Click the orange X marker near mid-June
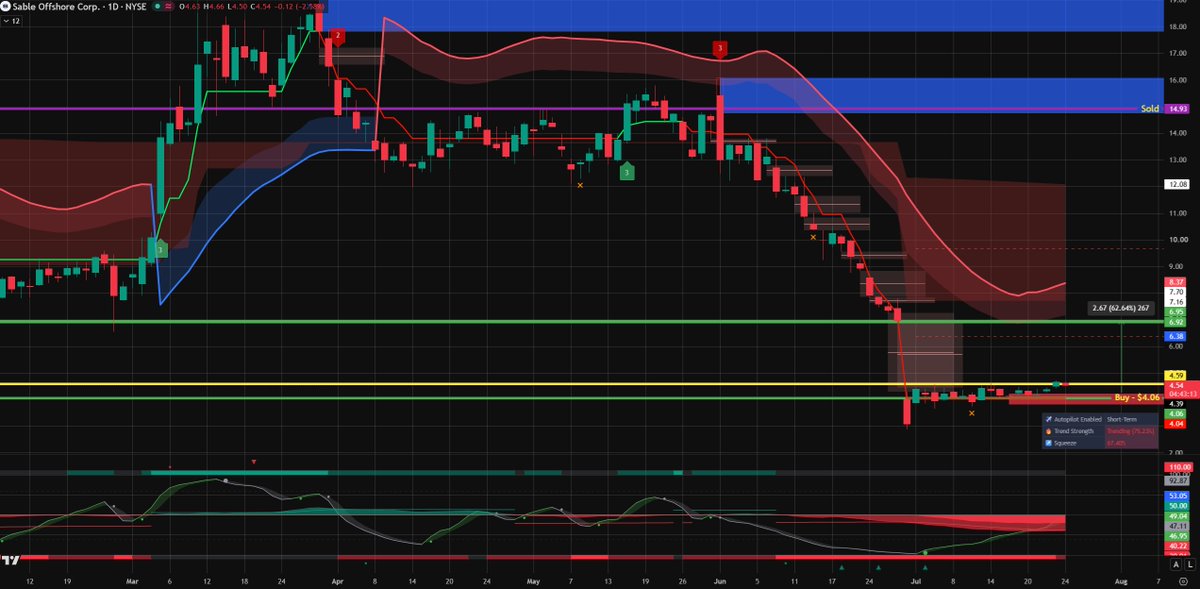This screenshot has height=589, width=1200. coord(813,237)
